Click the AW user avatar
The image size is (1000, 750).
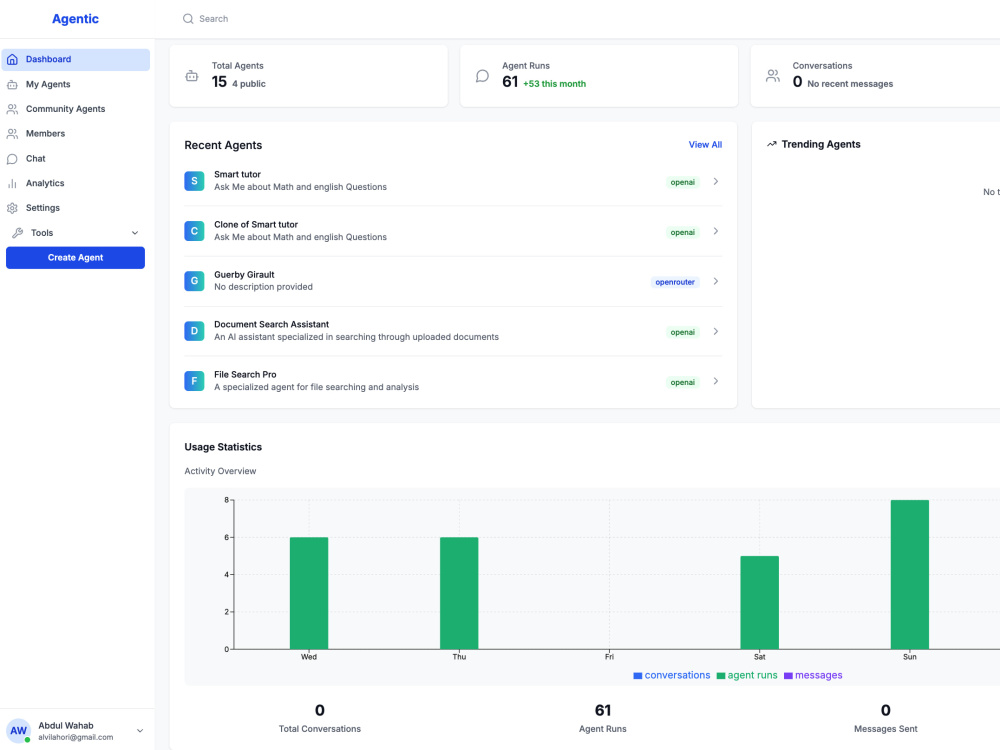[18, 731]
